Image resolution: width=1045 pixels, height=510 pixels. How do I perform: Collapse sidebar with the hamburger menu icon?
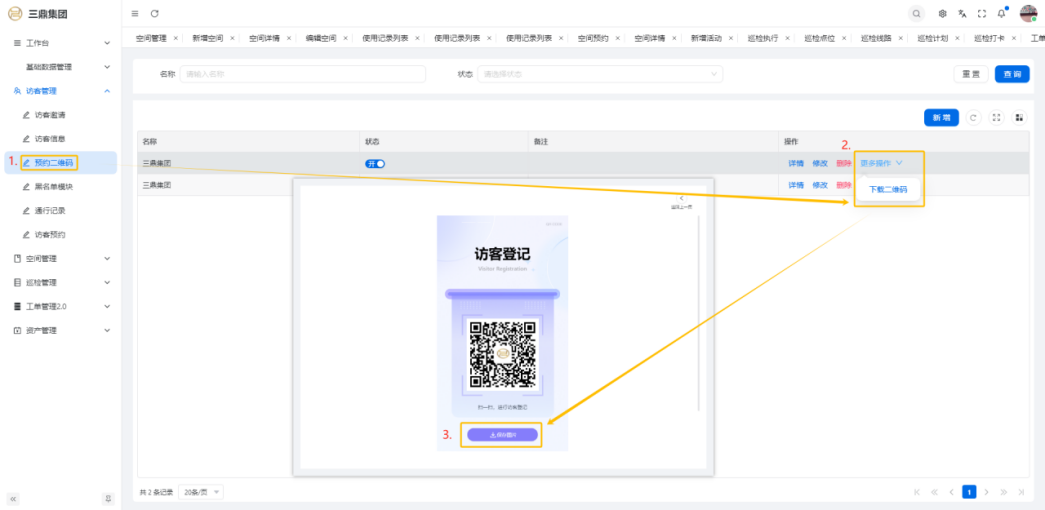[135, 13]
